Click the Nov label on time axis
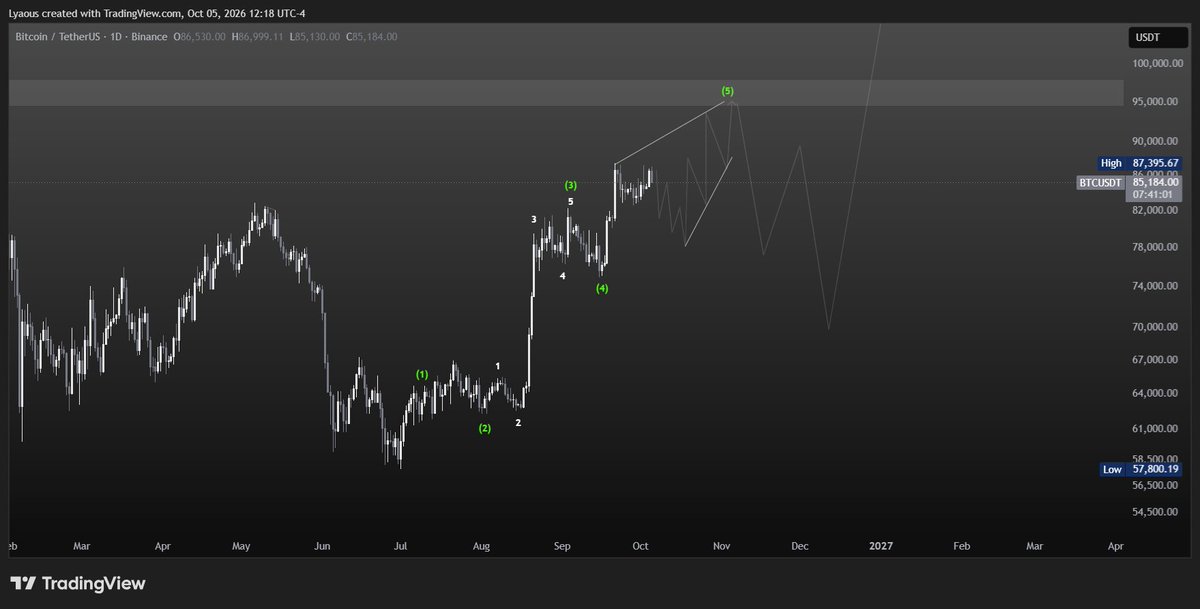The width and height of the screenshot is (1200, 609). click(x=720, y=547)
